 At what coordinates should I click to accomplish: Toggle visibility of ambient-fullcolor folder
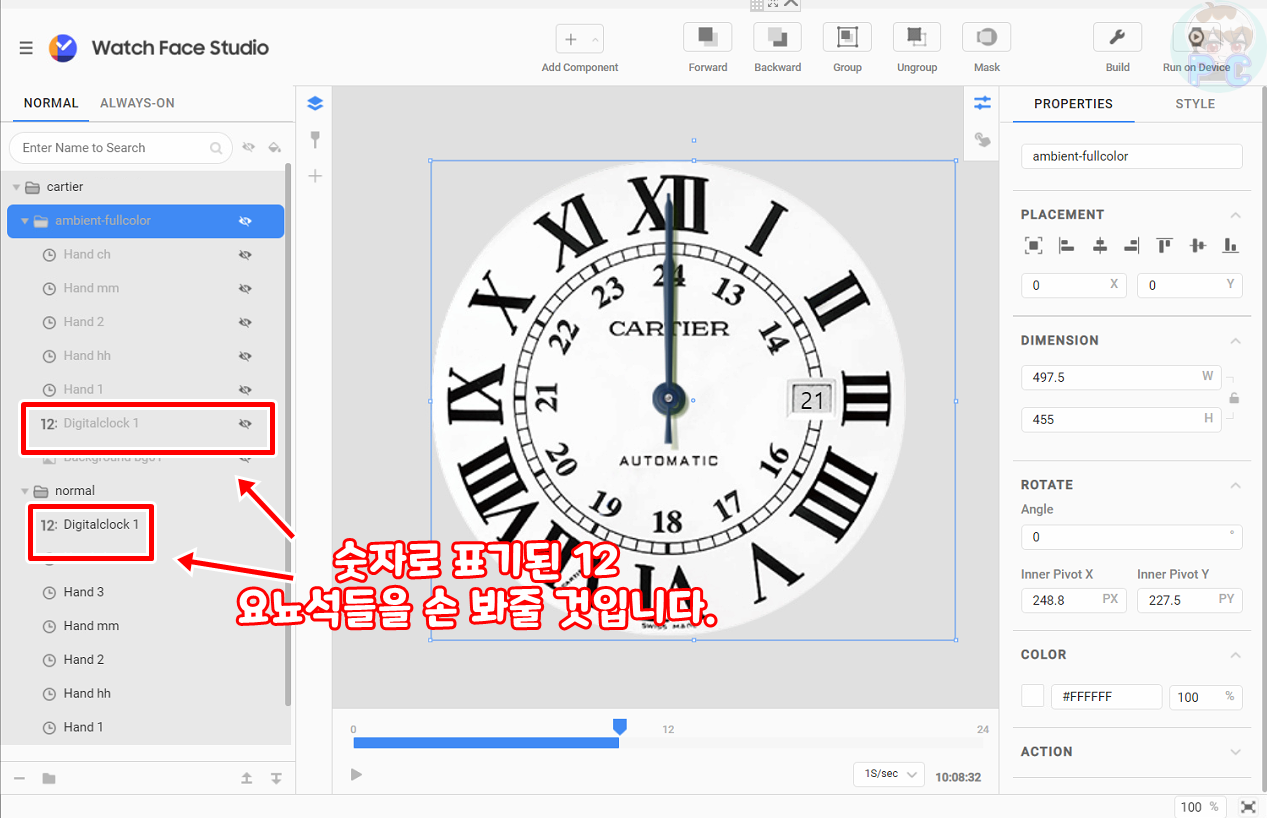(245, 221)
